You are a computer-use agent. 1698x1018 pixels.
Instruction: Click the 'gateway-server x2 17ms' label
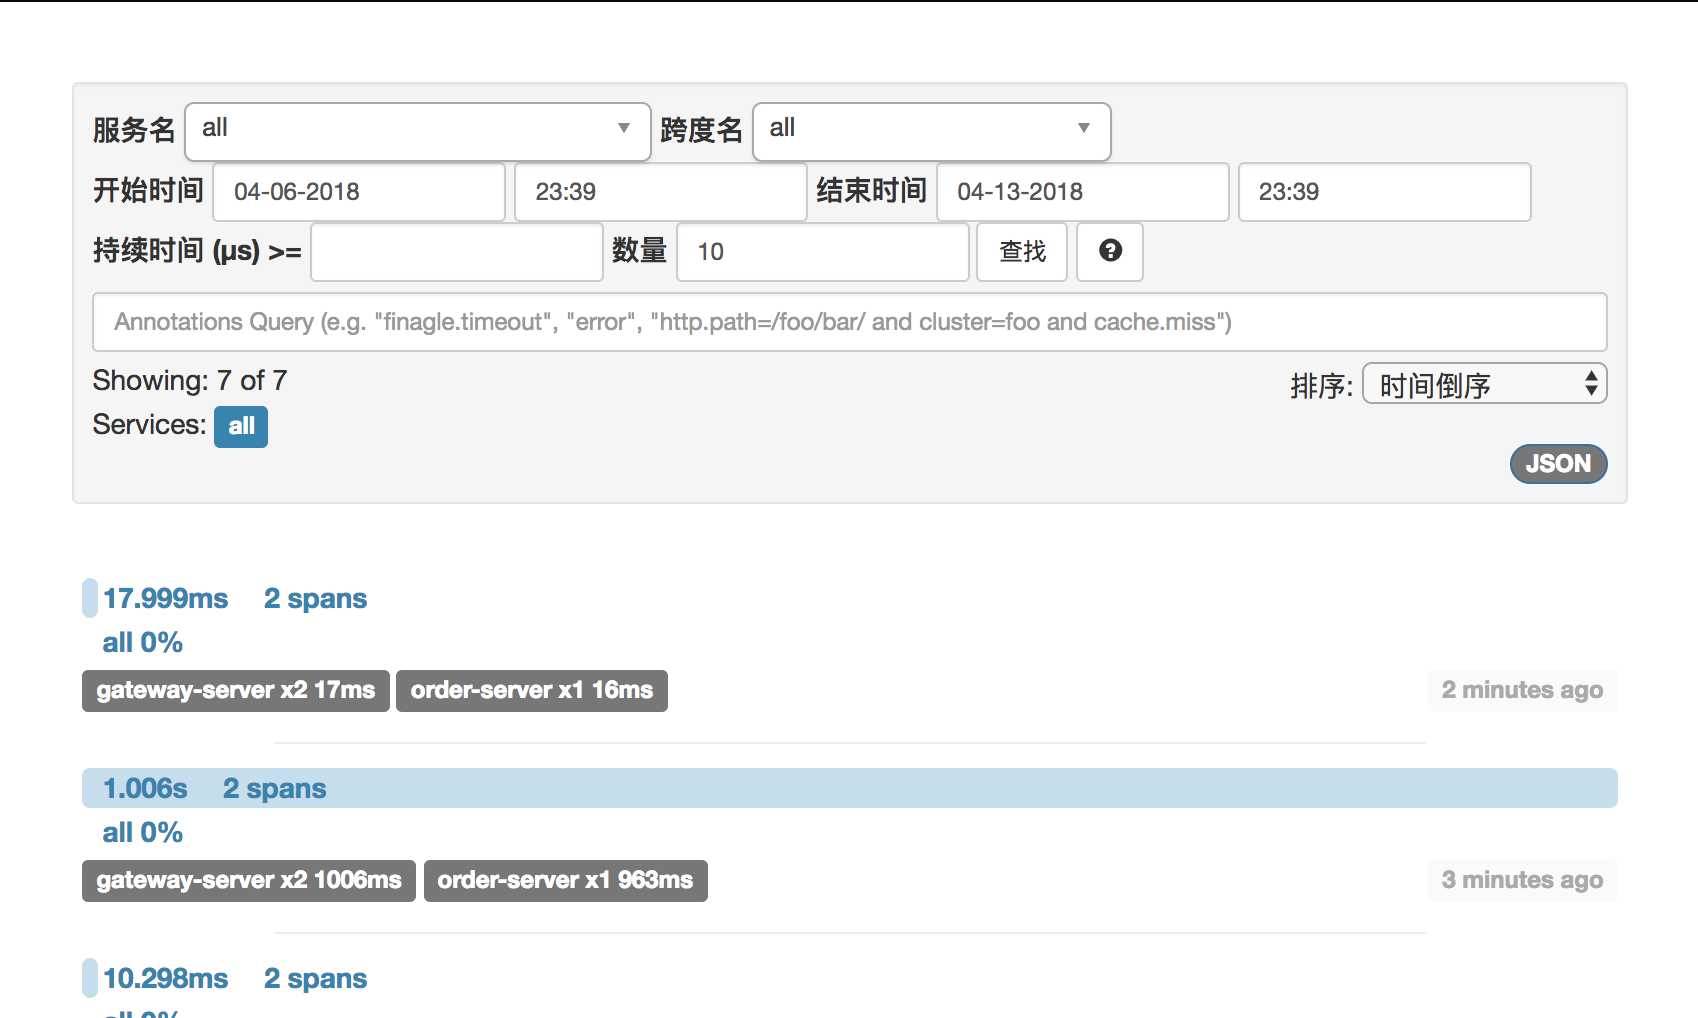click(x=236, y=691)
